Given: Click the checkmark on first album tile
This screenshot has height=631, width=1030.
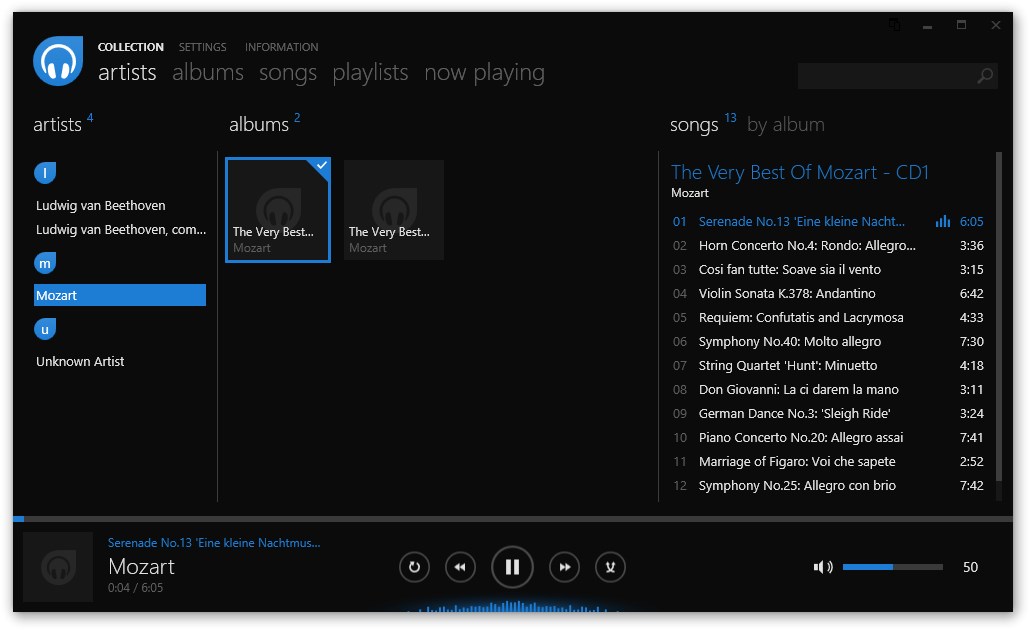Looking at the screenshot, I should tap(321, 165).
